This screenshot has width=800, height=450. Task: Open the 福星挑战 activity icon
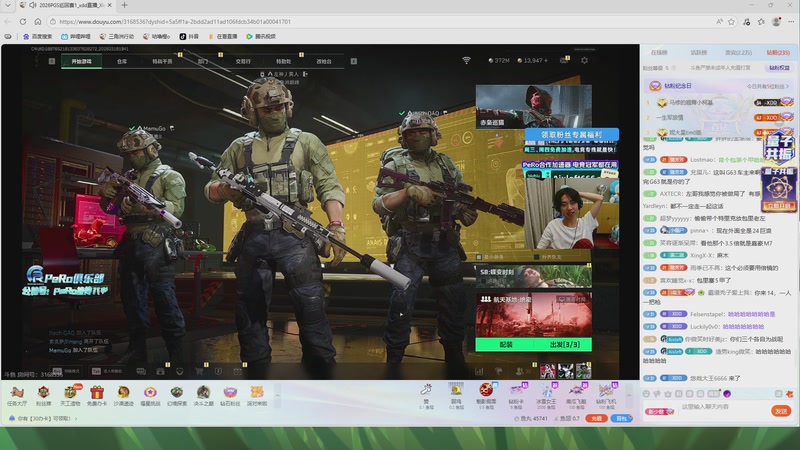150,396
